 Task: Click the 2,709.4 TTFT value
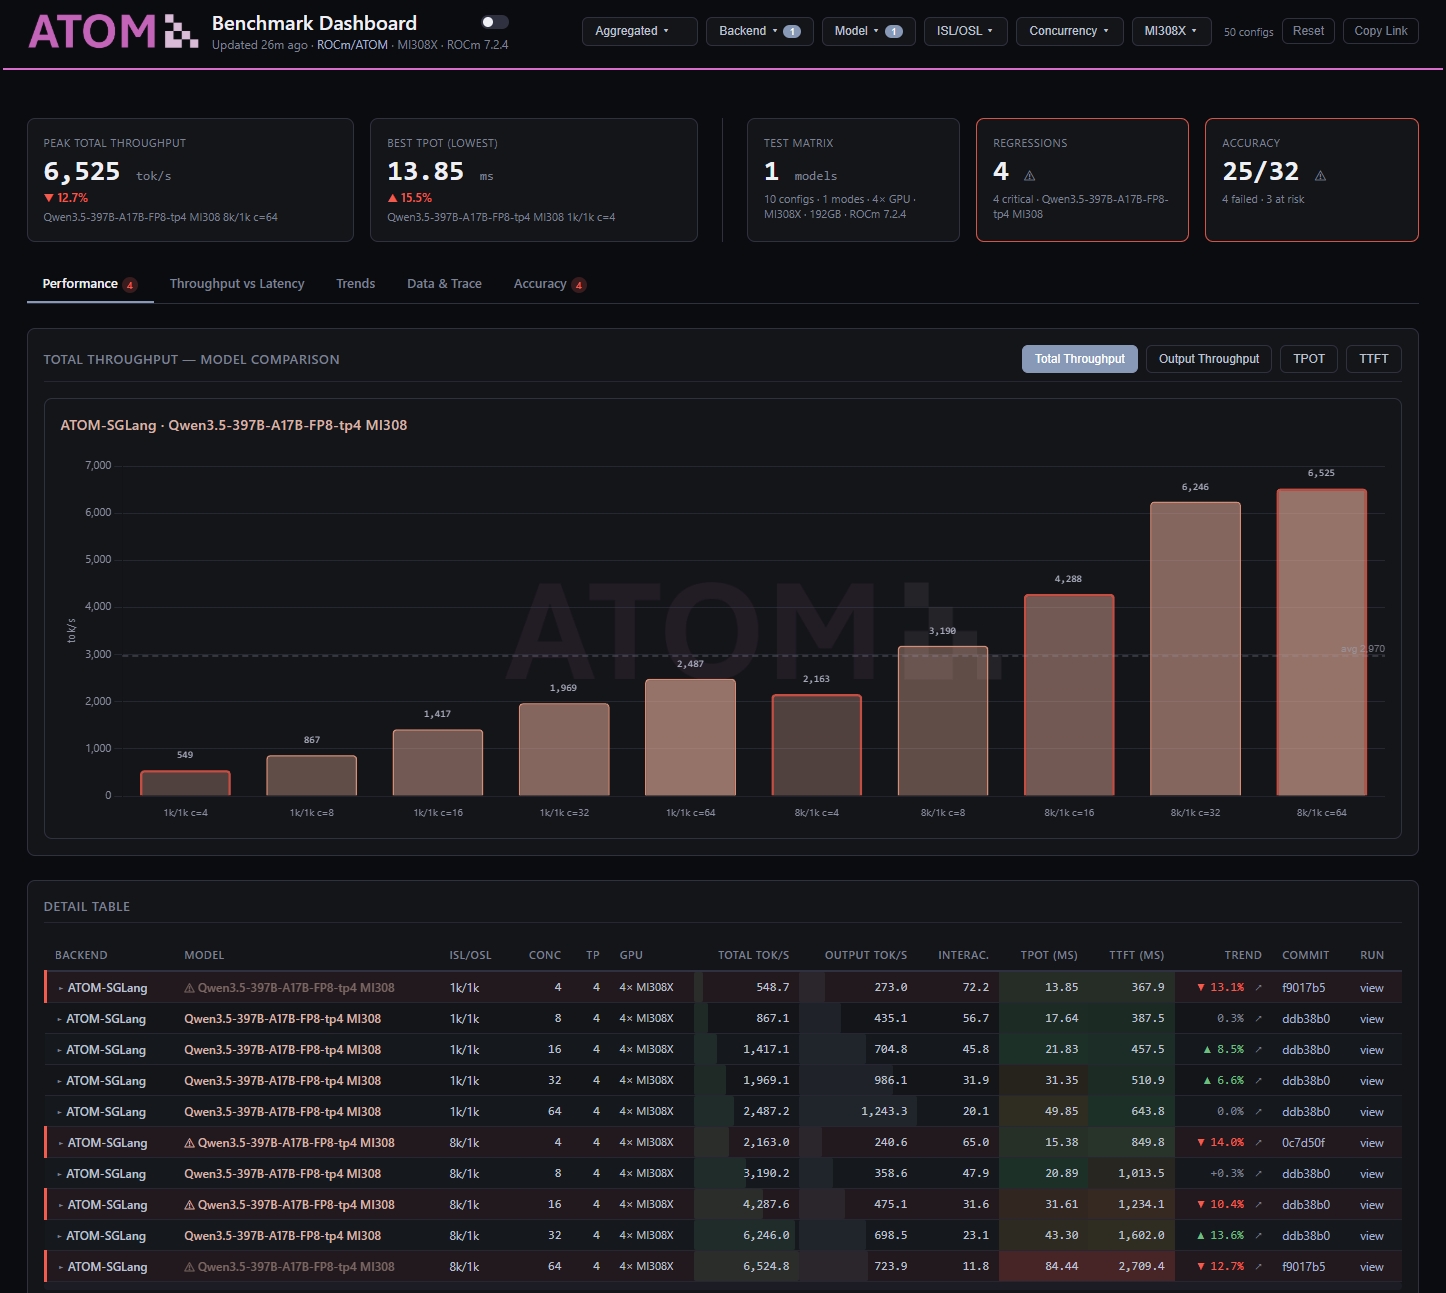pos(1141,1266)
